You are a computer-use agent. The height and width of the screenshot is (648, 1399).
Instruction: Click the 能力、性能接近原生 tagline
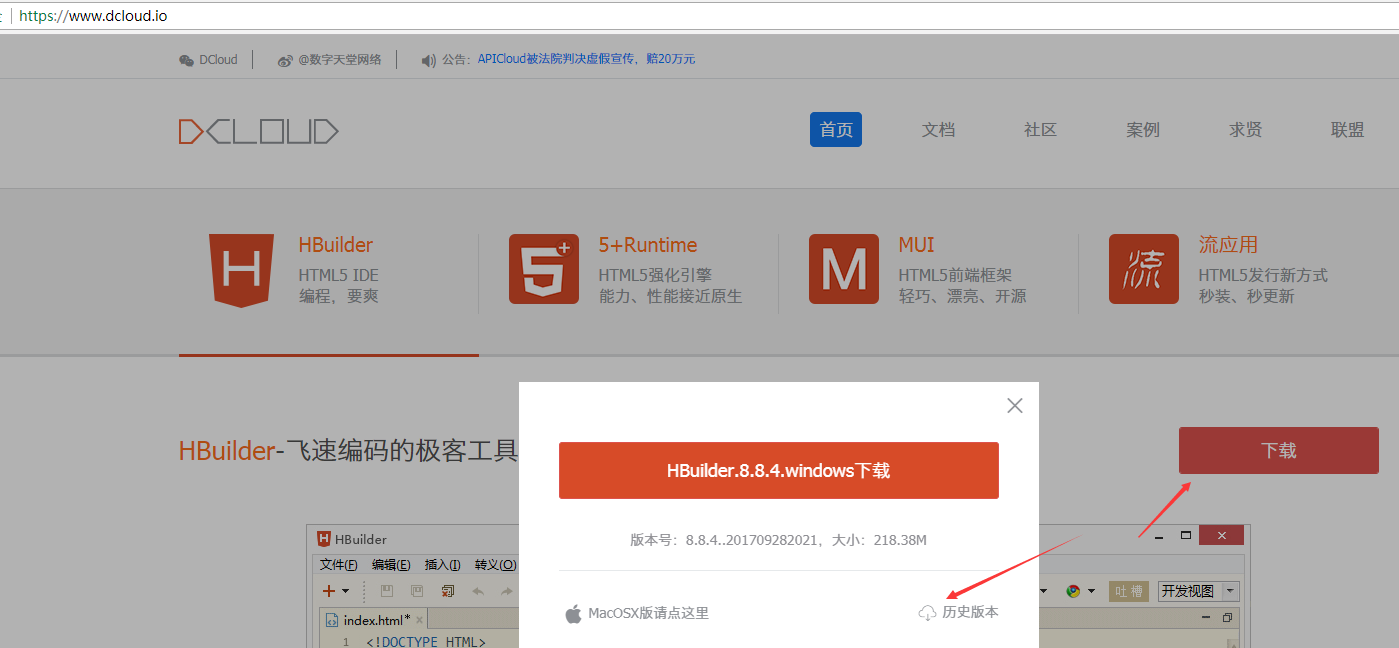tap(670, 296)
